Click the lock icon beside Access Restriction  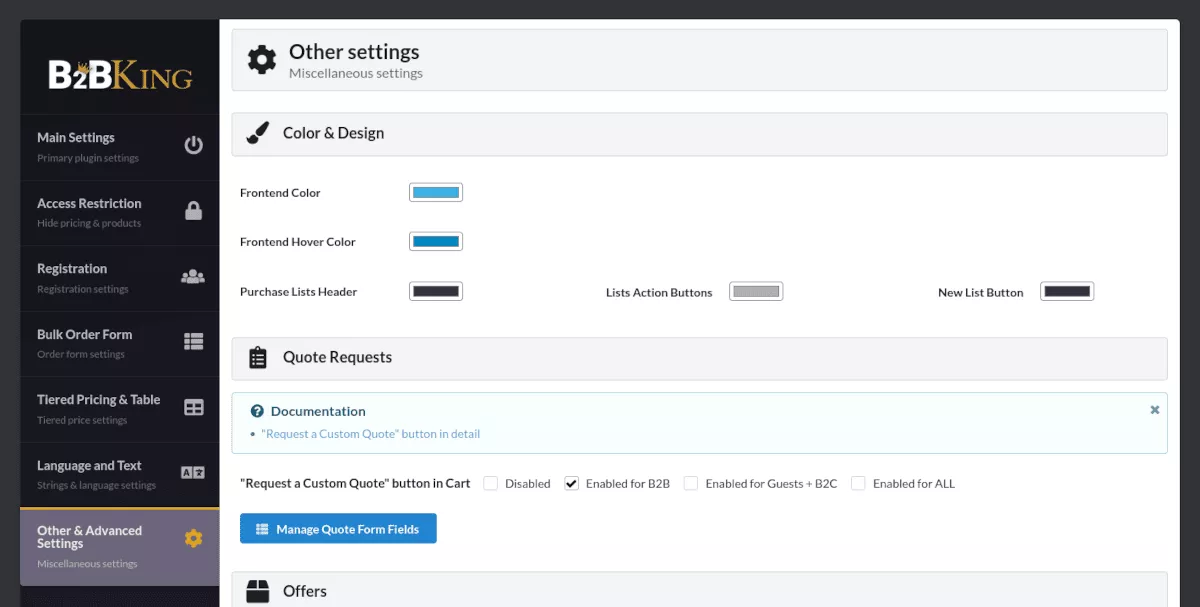[x=193, y=211]
